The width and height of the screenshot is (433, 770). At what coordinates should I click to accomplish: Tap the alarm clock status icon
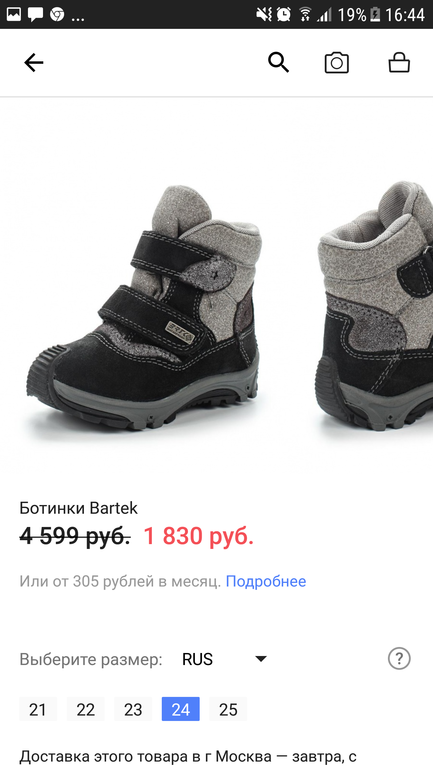[x=284, y=15]
